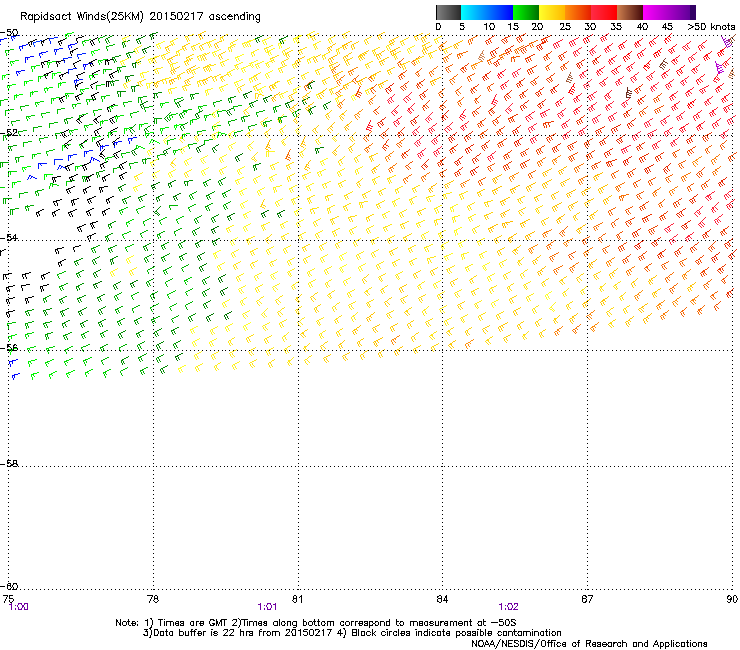The height and width of the screenshot is (650, 740).
Task: Click the '35' legend scale label
Action: pos(616,27)
